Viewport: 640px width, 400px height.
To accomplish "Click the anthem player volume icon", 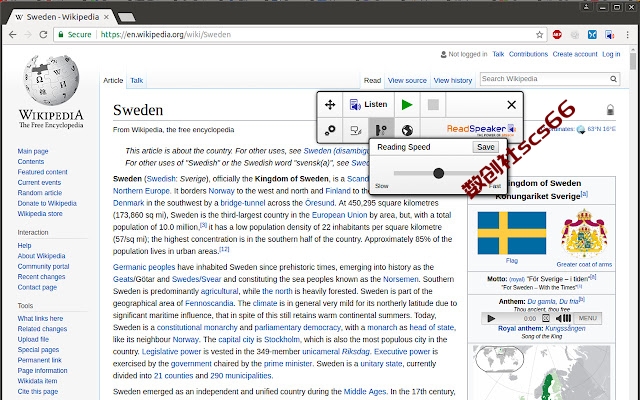I will pyautogui.click(x=563, y=318).
